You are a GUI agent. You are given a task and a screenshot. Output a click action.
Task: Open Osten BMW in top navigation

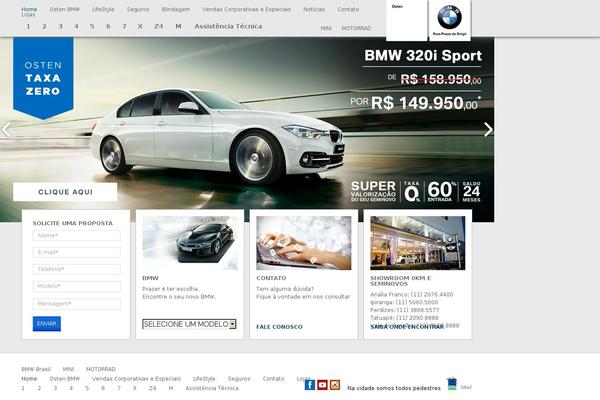65,9
